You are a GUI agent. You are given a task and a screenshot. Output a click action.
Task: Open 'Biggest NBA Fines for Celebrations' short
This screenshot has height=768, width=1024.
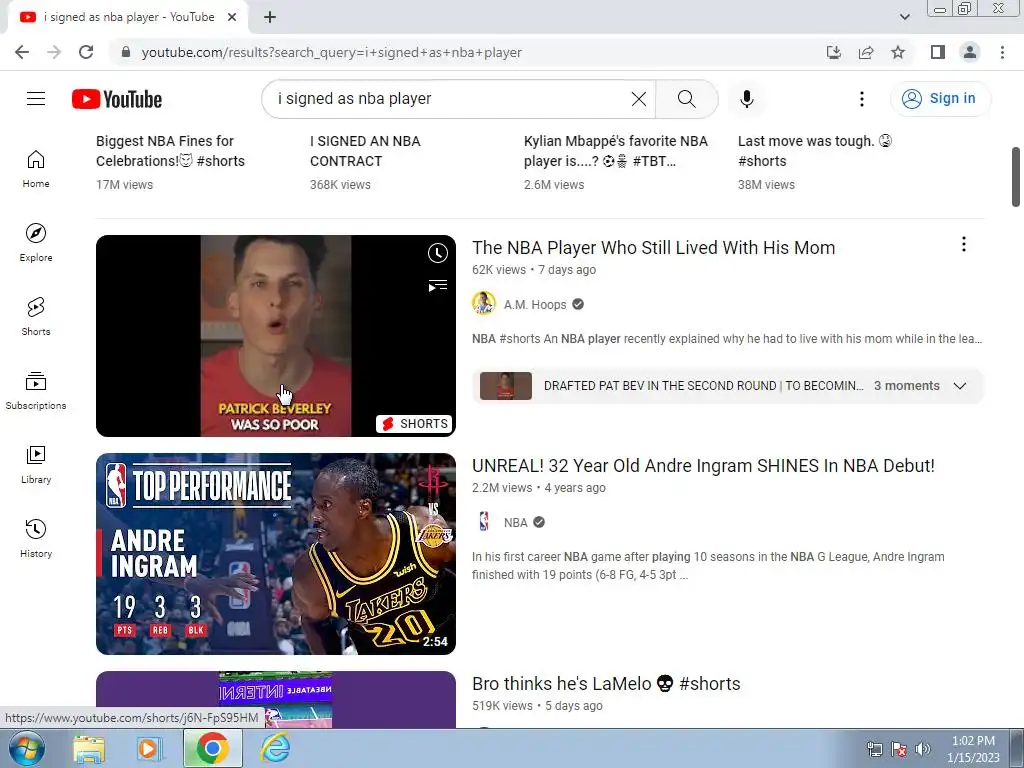(x=170, y=151)
